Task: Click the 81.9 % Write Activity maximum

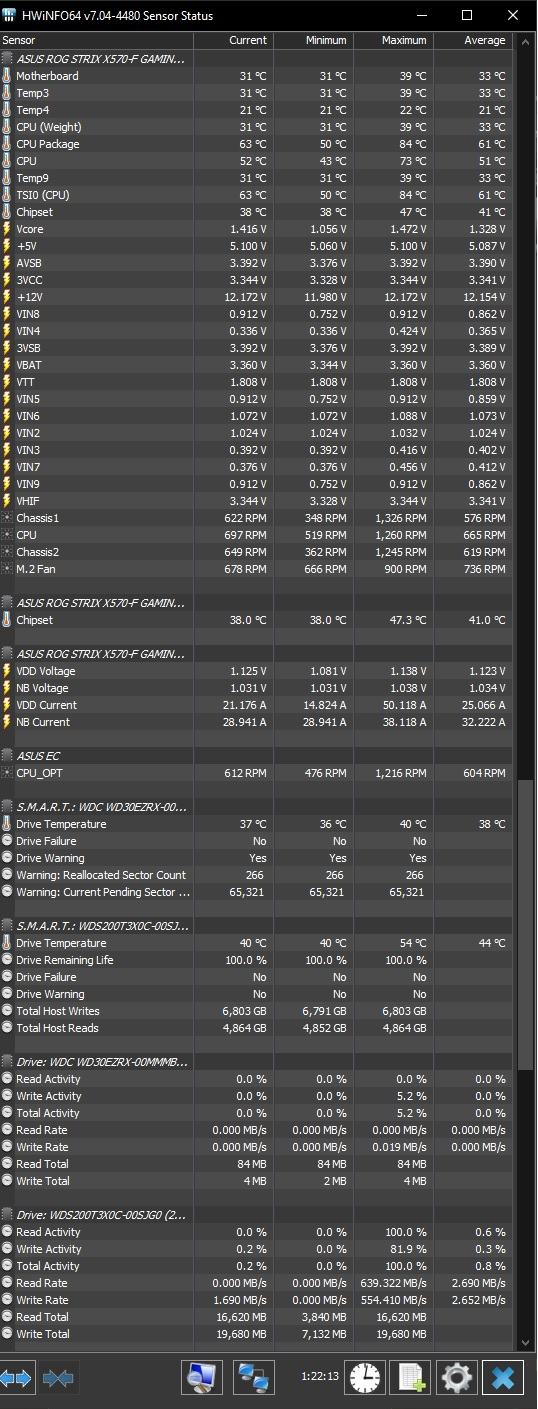Action: click(408, 1249)
